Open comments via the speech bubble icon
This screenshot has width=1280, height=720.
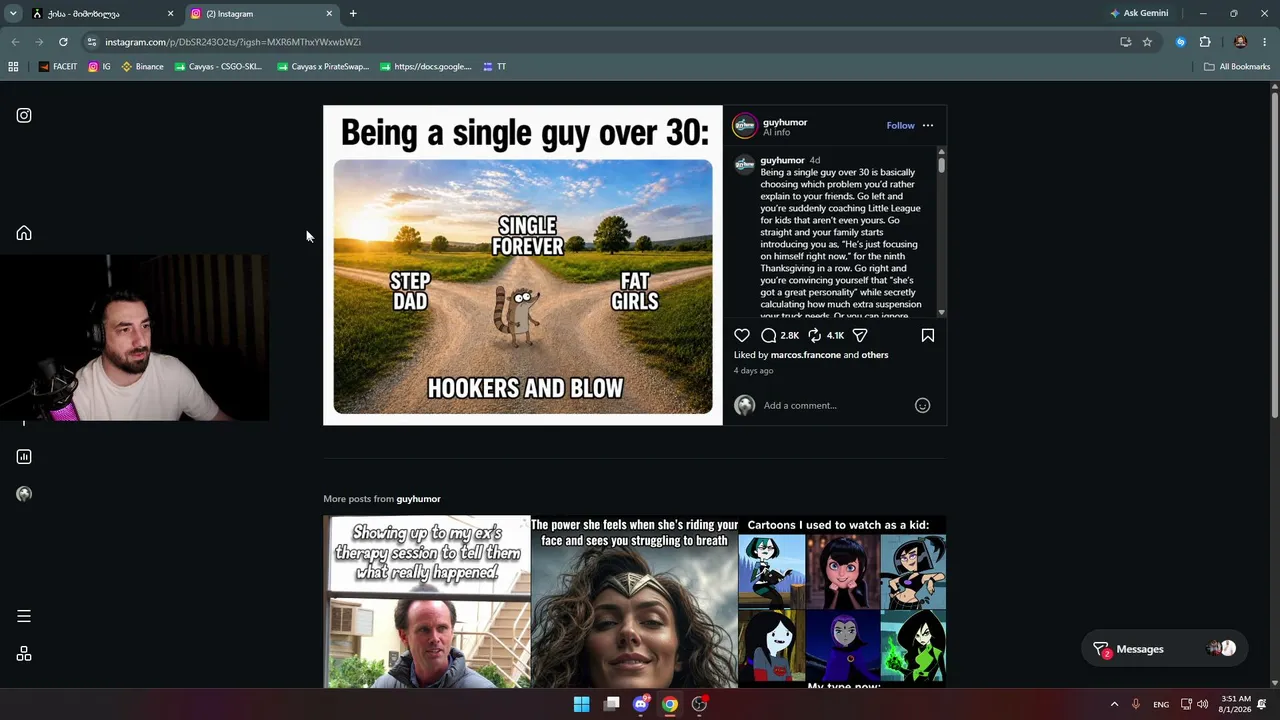(768, 336)
